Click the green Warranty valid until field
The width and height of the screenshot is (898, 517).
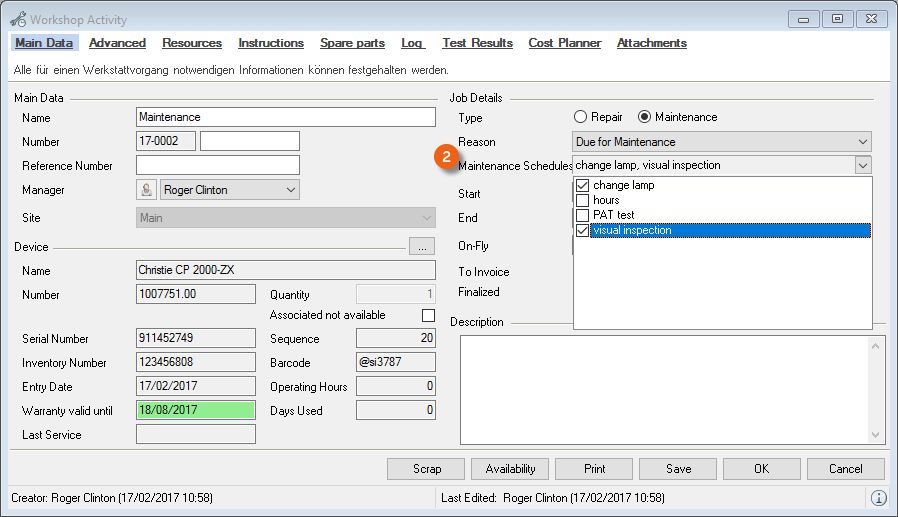195,410
